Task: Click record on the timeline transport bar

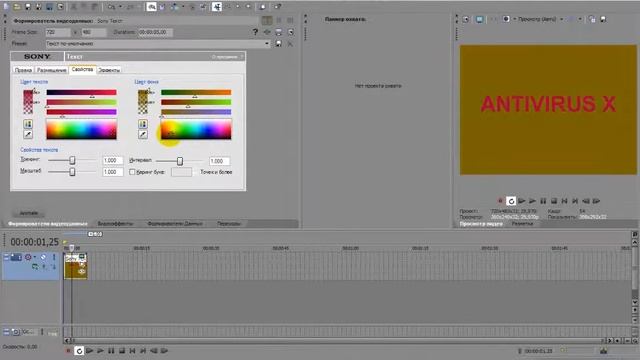Action: 68,351
